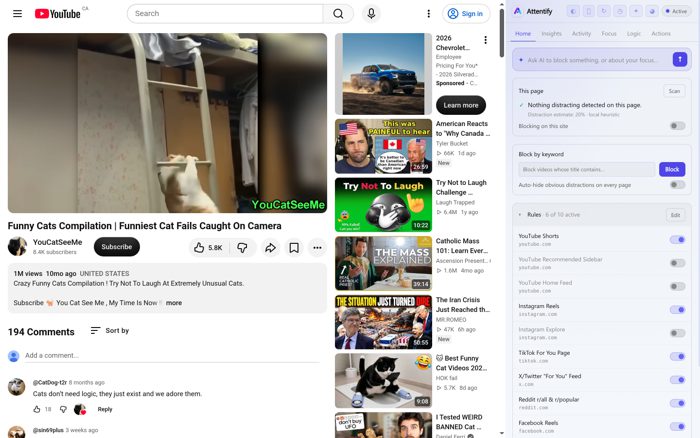Like the video (thumbs up 5.8K)
The width and height of the screenshot is (700, 438).
coord(208,247)
